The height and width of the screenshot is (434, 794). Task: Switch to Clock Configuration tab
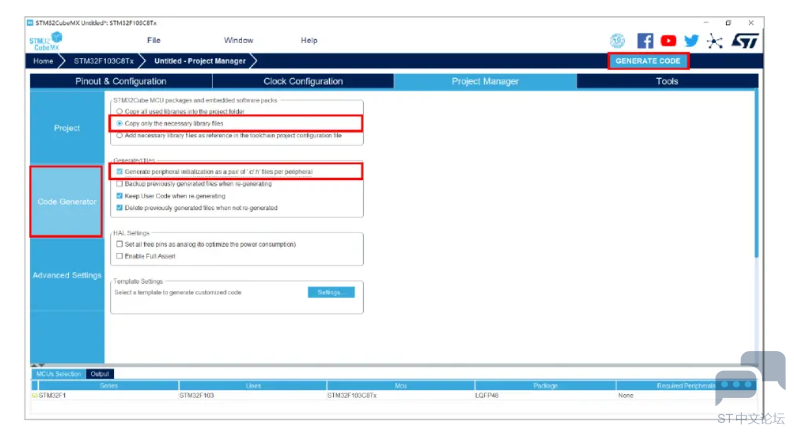click(x=303, y=81)
